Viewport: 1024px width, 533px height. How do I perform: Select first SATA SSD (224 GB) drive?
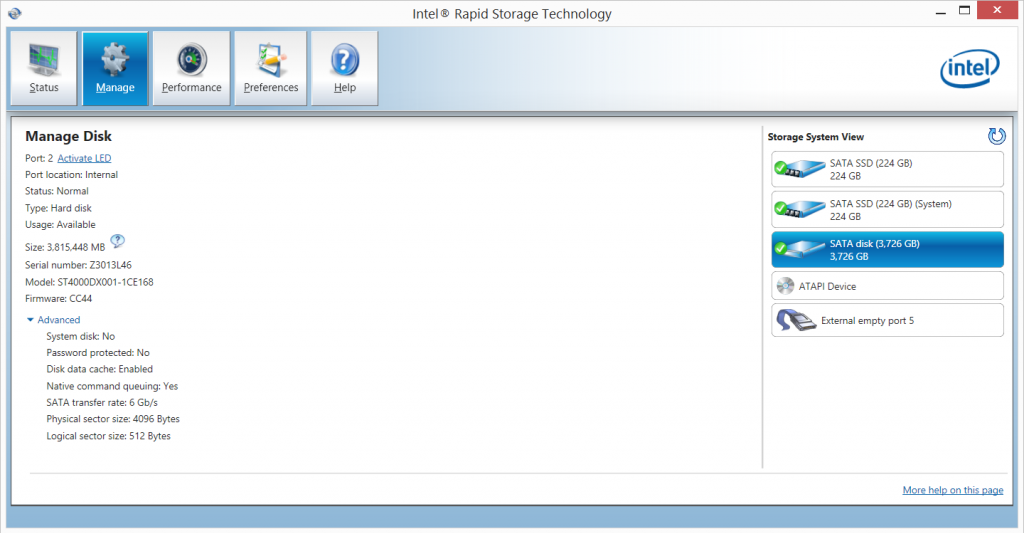point(887,170)
